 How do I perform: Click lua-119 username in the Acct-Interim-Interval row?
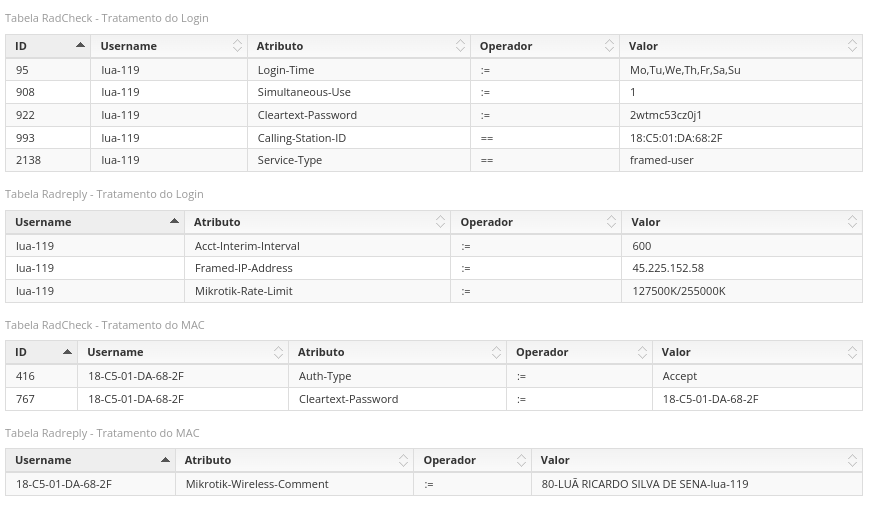35,246
